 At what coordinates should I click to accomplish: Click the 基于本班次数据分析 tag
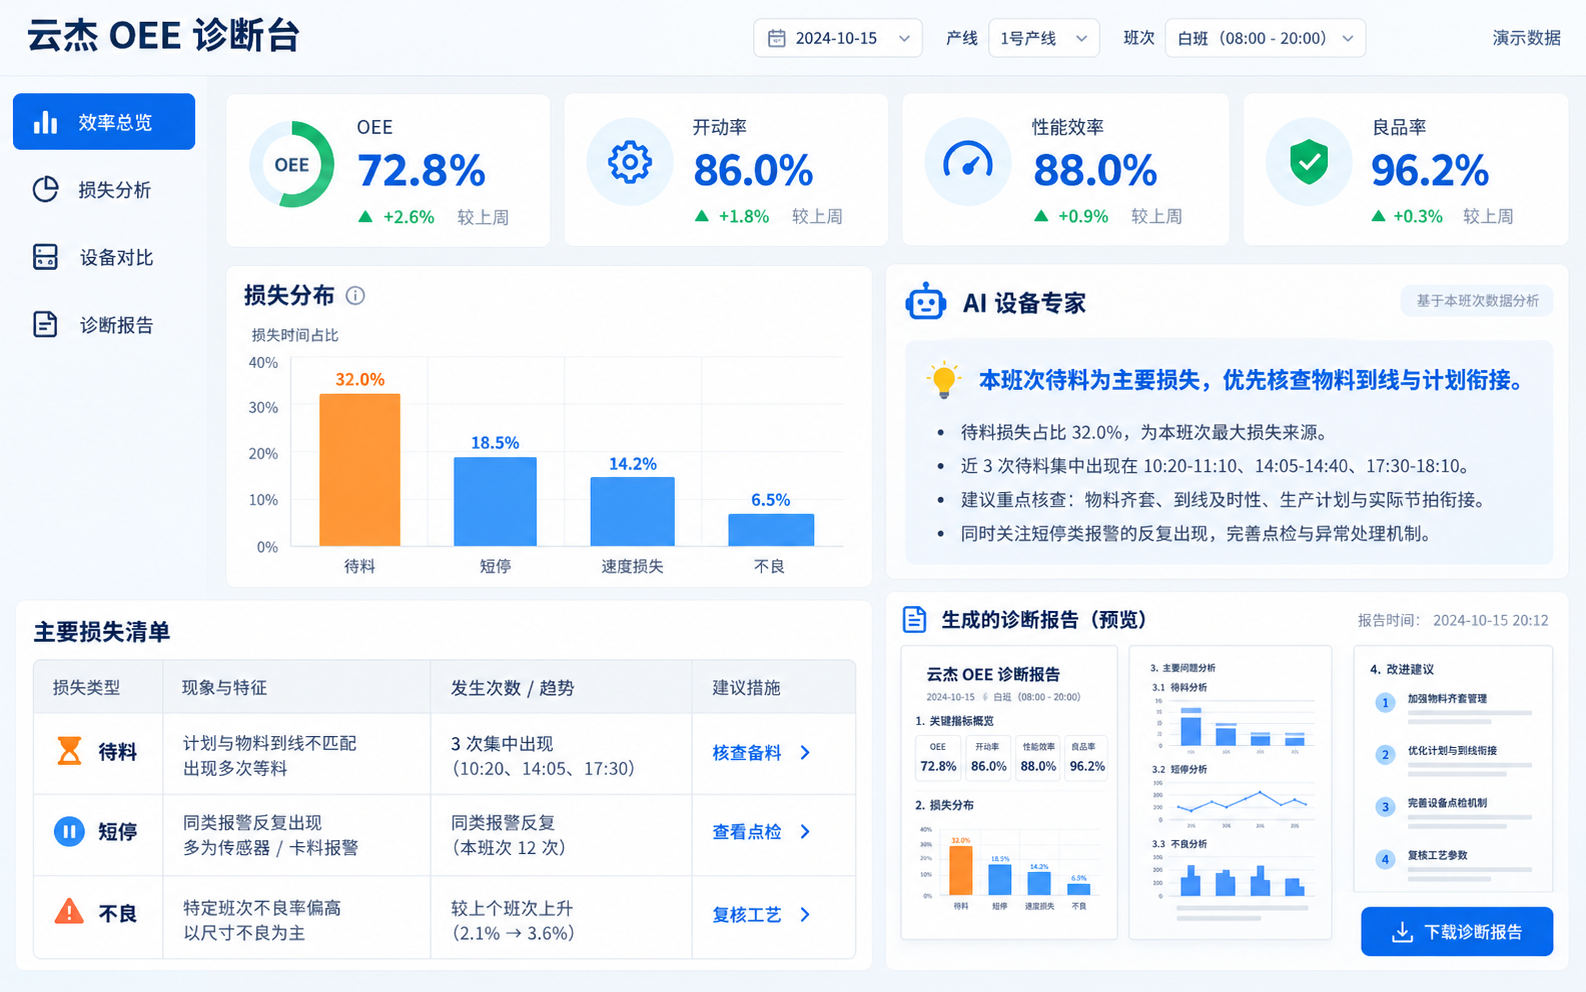[x=1477, y=301]
